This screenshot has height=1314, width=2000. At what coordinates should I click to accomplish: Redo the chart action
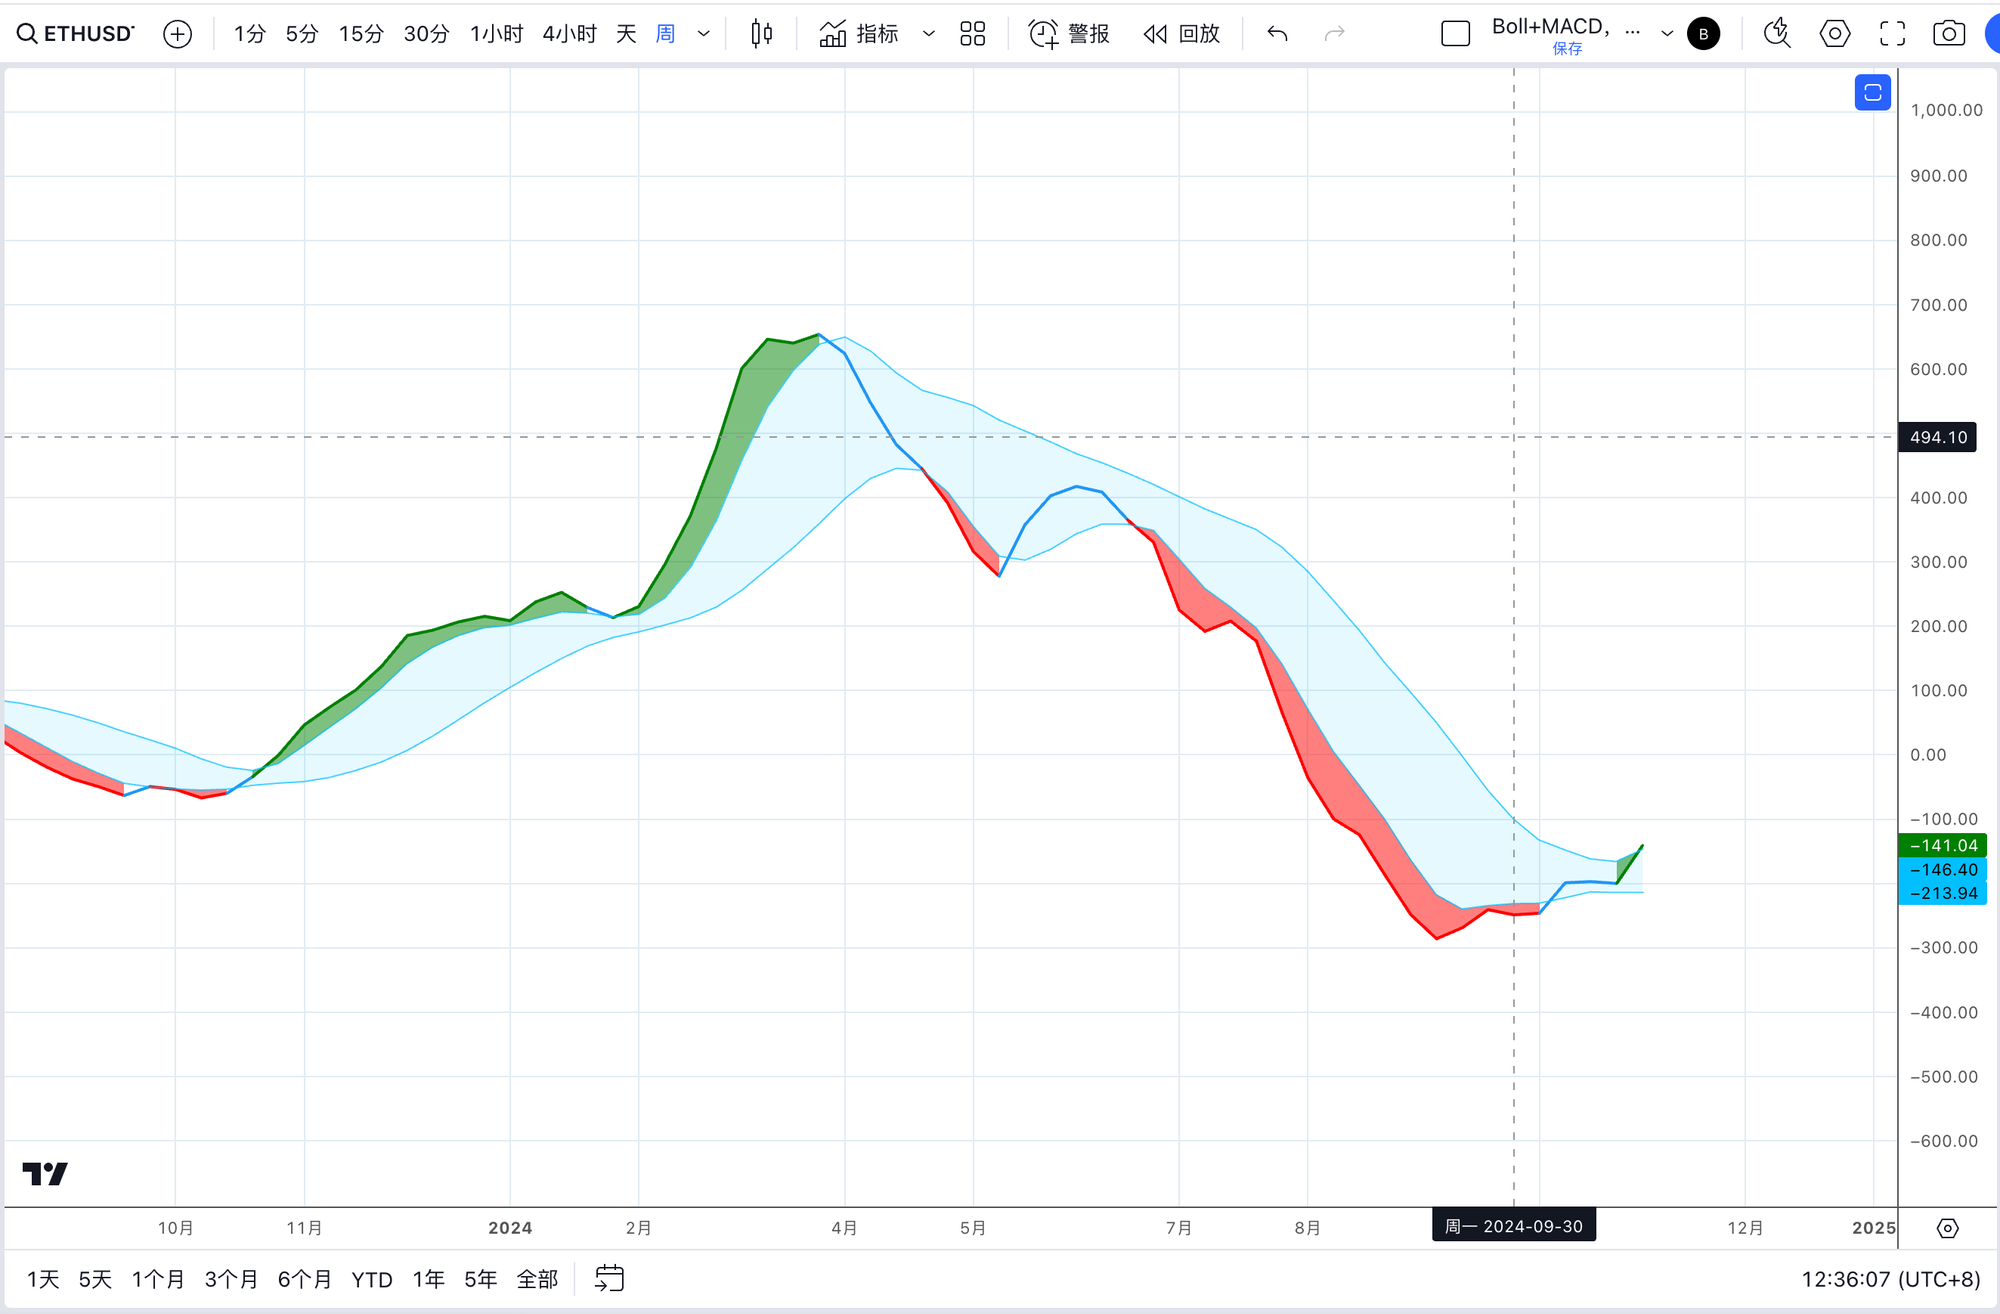[x=1334, y=34]
